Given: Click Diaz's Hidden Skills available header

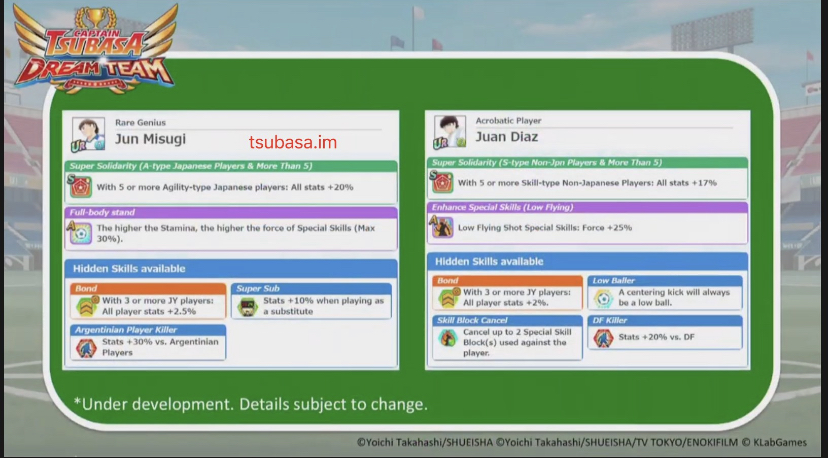Looking at the screenshot, I should pyautogui.click(x=587, y=261).
